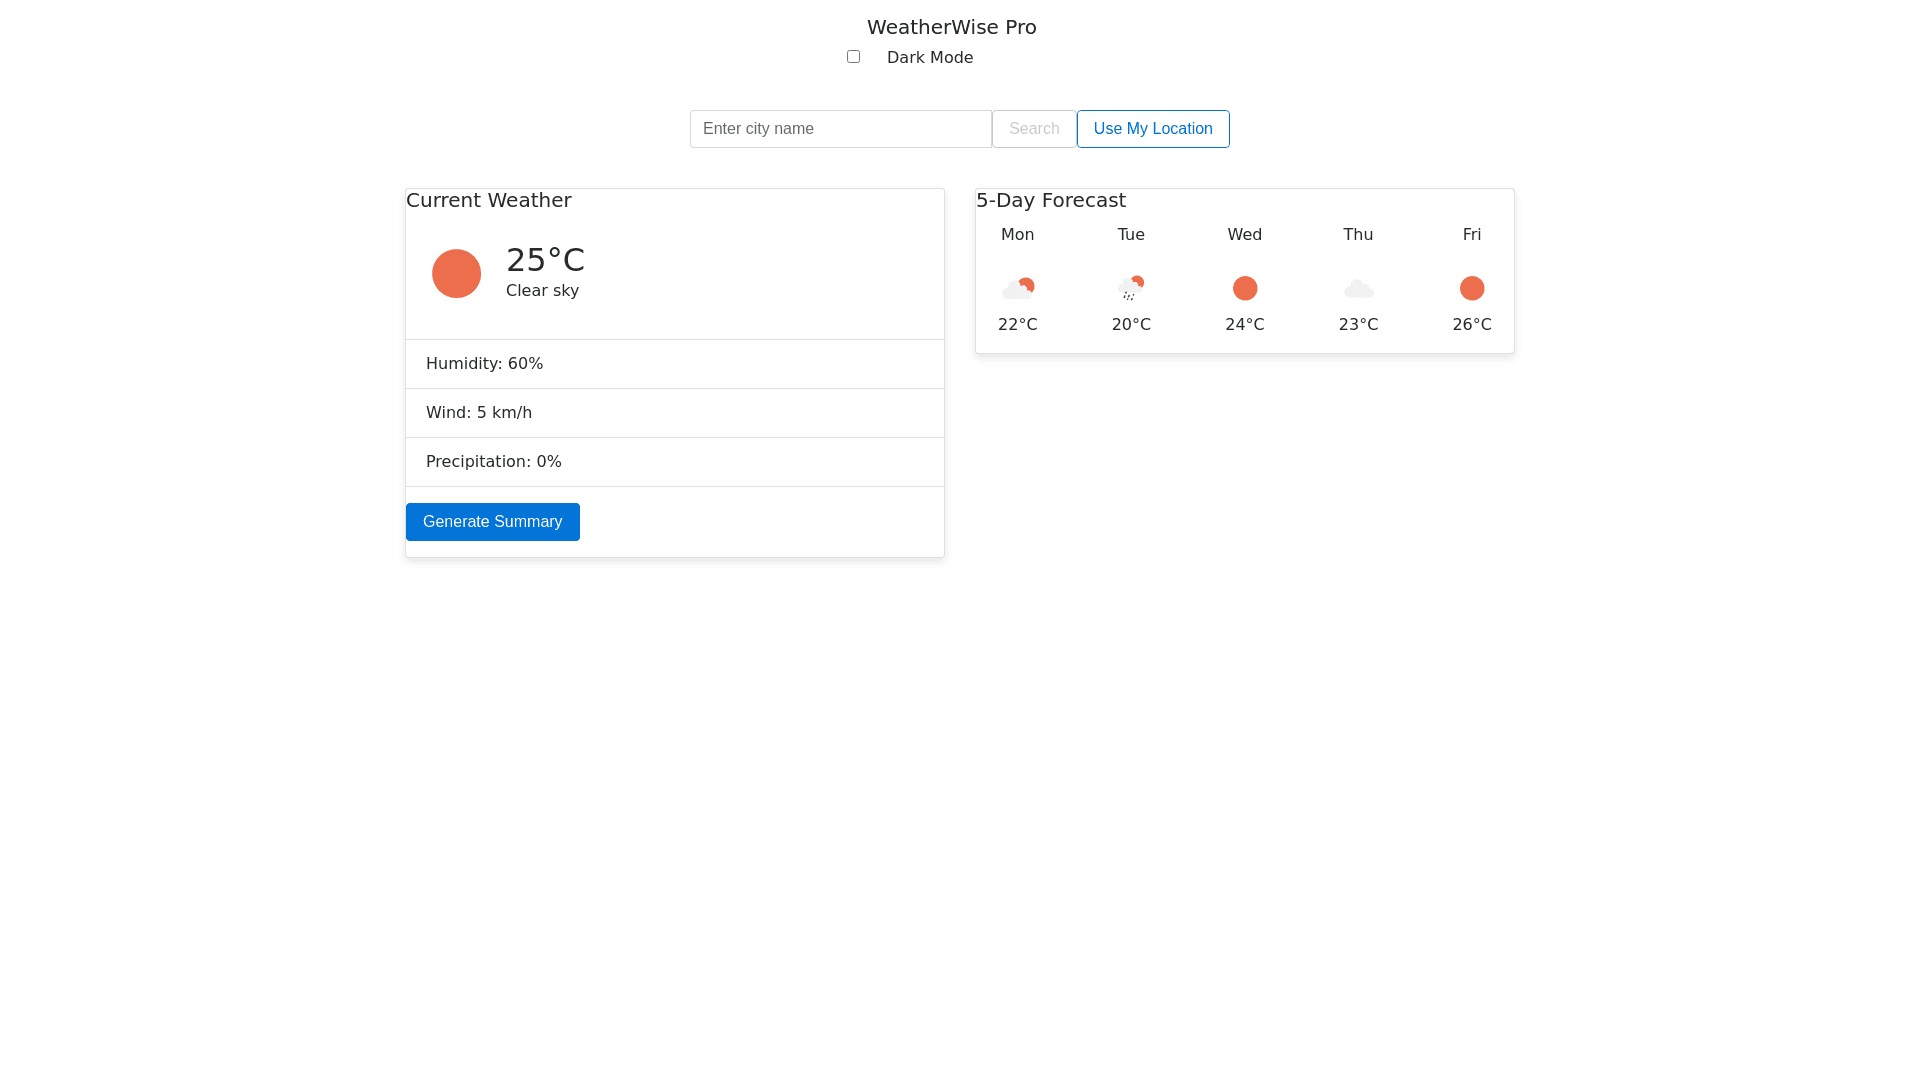Click the Dark Mode label text
Screen dimensions: 1920x1080
(929, 58)
